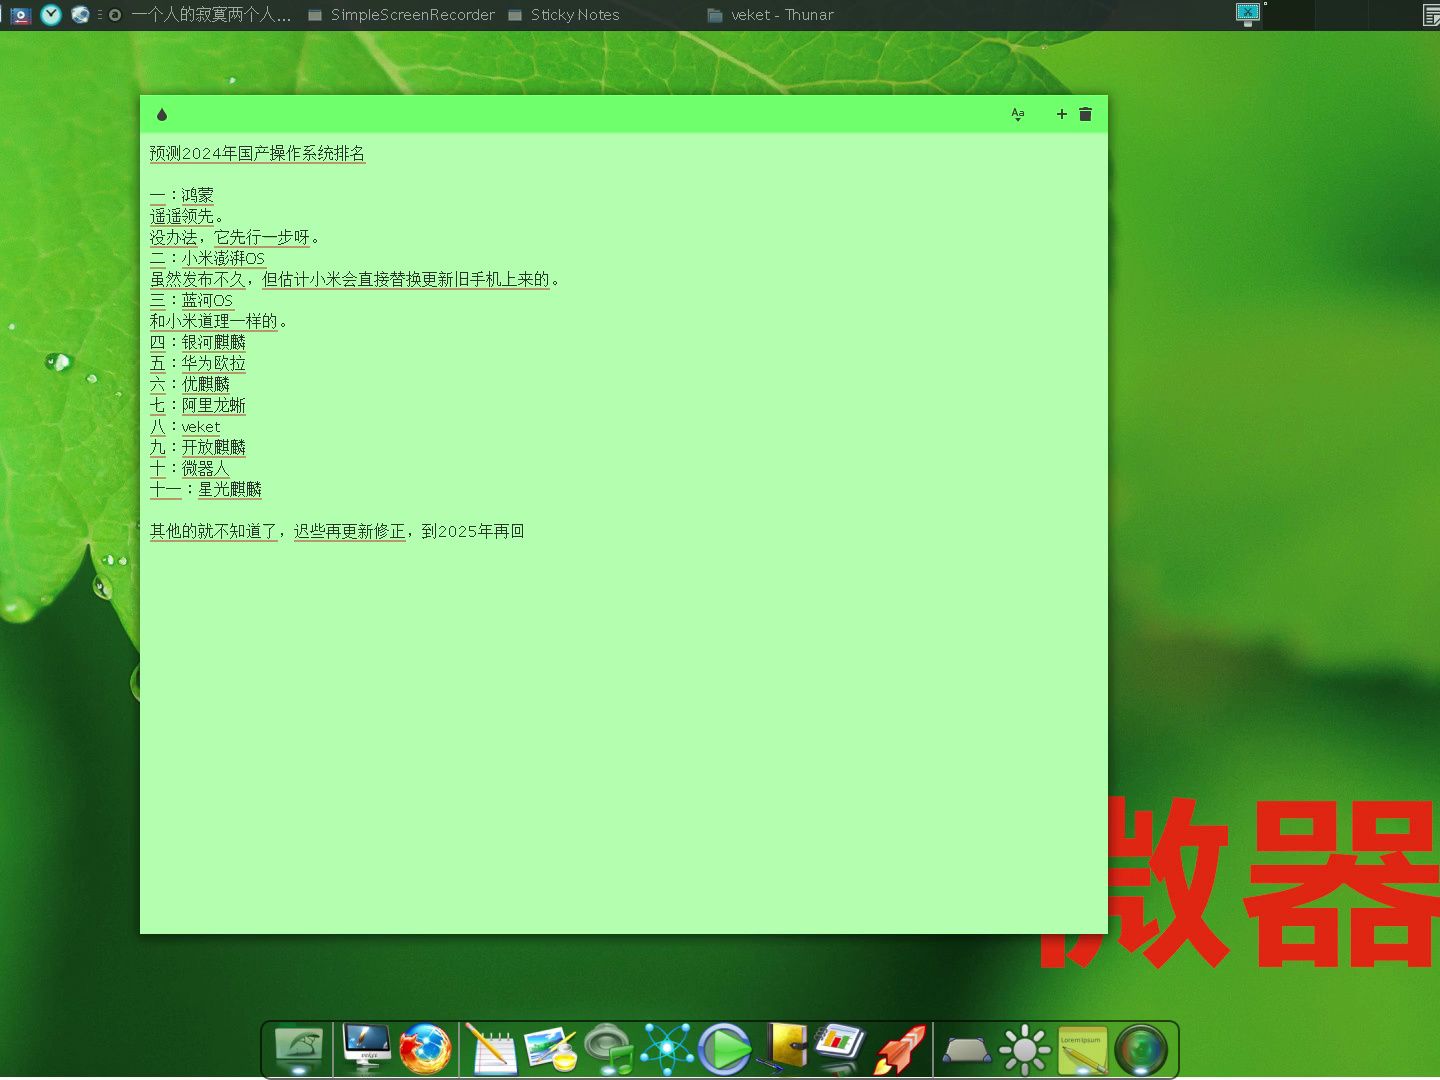This screenshot has width=1440, height=1080.
Task: Click the line 六：优麒麟
Action: tap(190, 384)
